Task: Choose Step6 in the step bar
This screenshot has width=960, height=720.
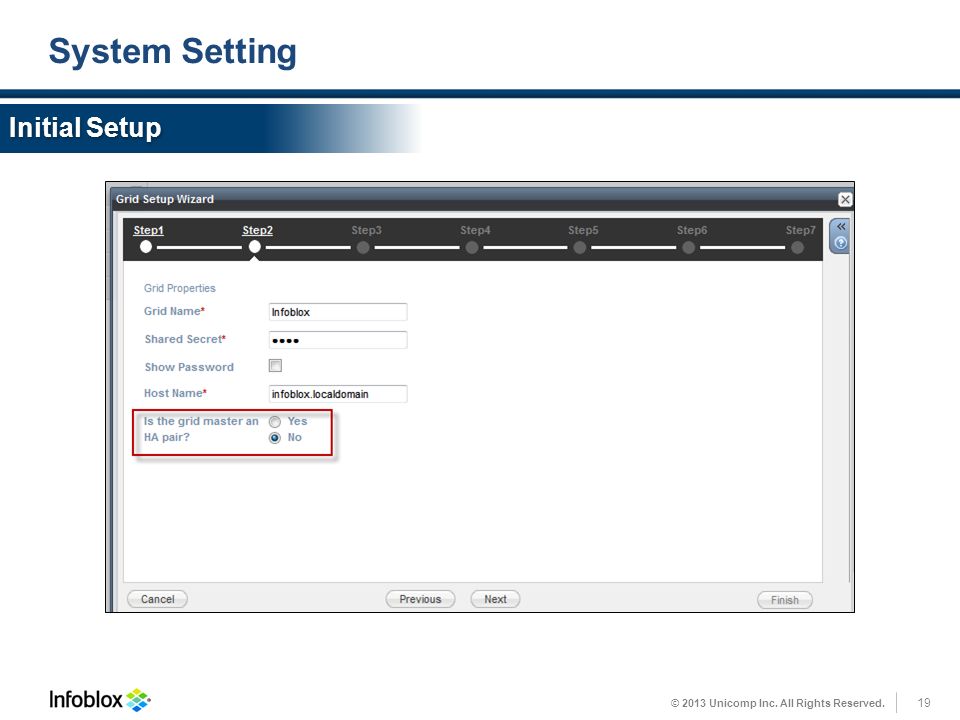Action: click(x=692, y=230)
